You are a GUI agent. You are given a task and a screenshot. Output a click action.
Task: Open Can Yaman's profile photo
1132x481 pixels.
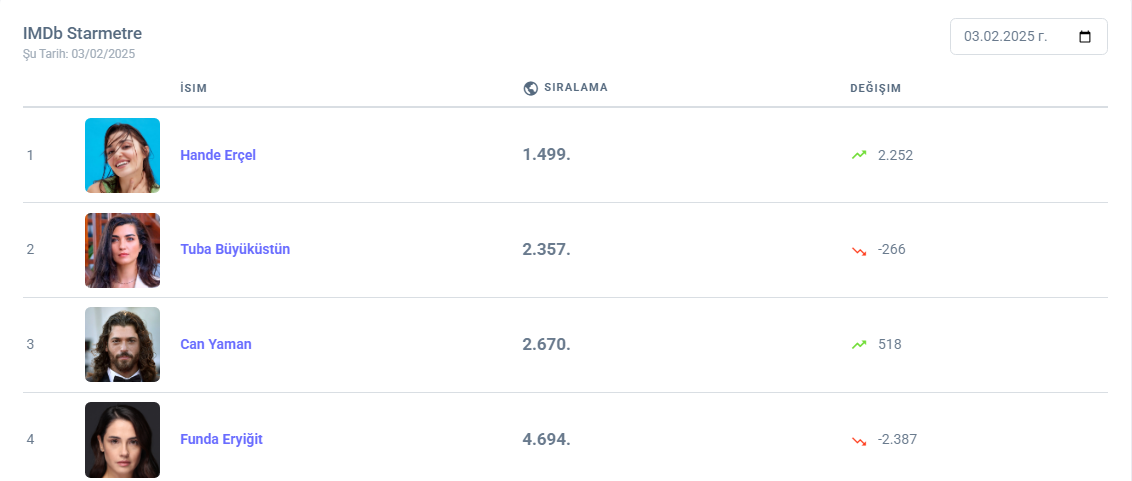click(x=122, y=344)
